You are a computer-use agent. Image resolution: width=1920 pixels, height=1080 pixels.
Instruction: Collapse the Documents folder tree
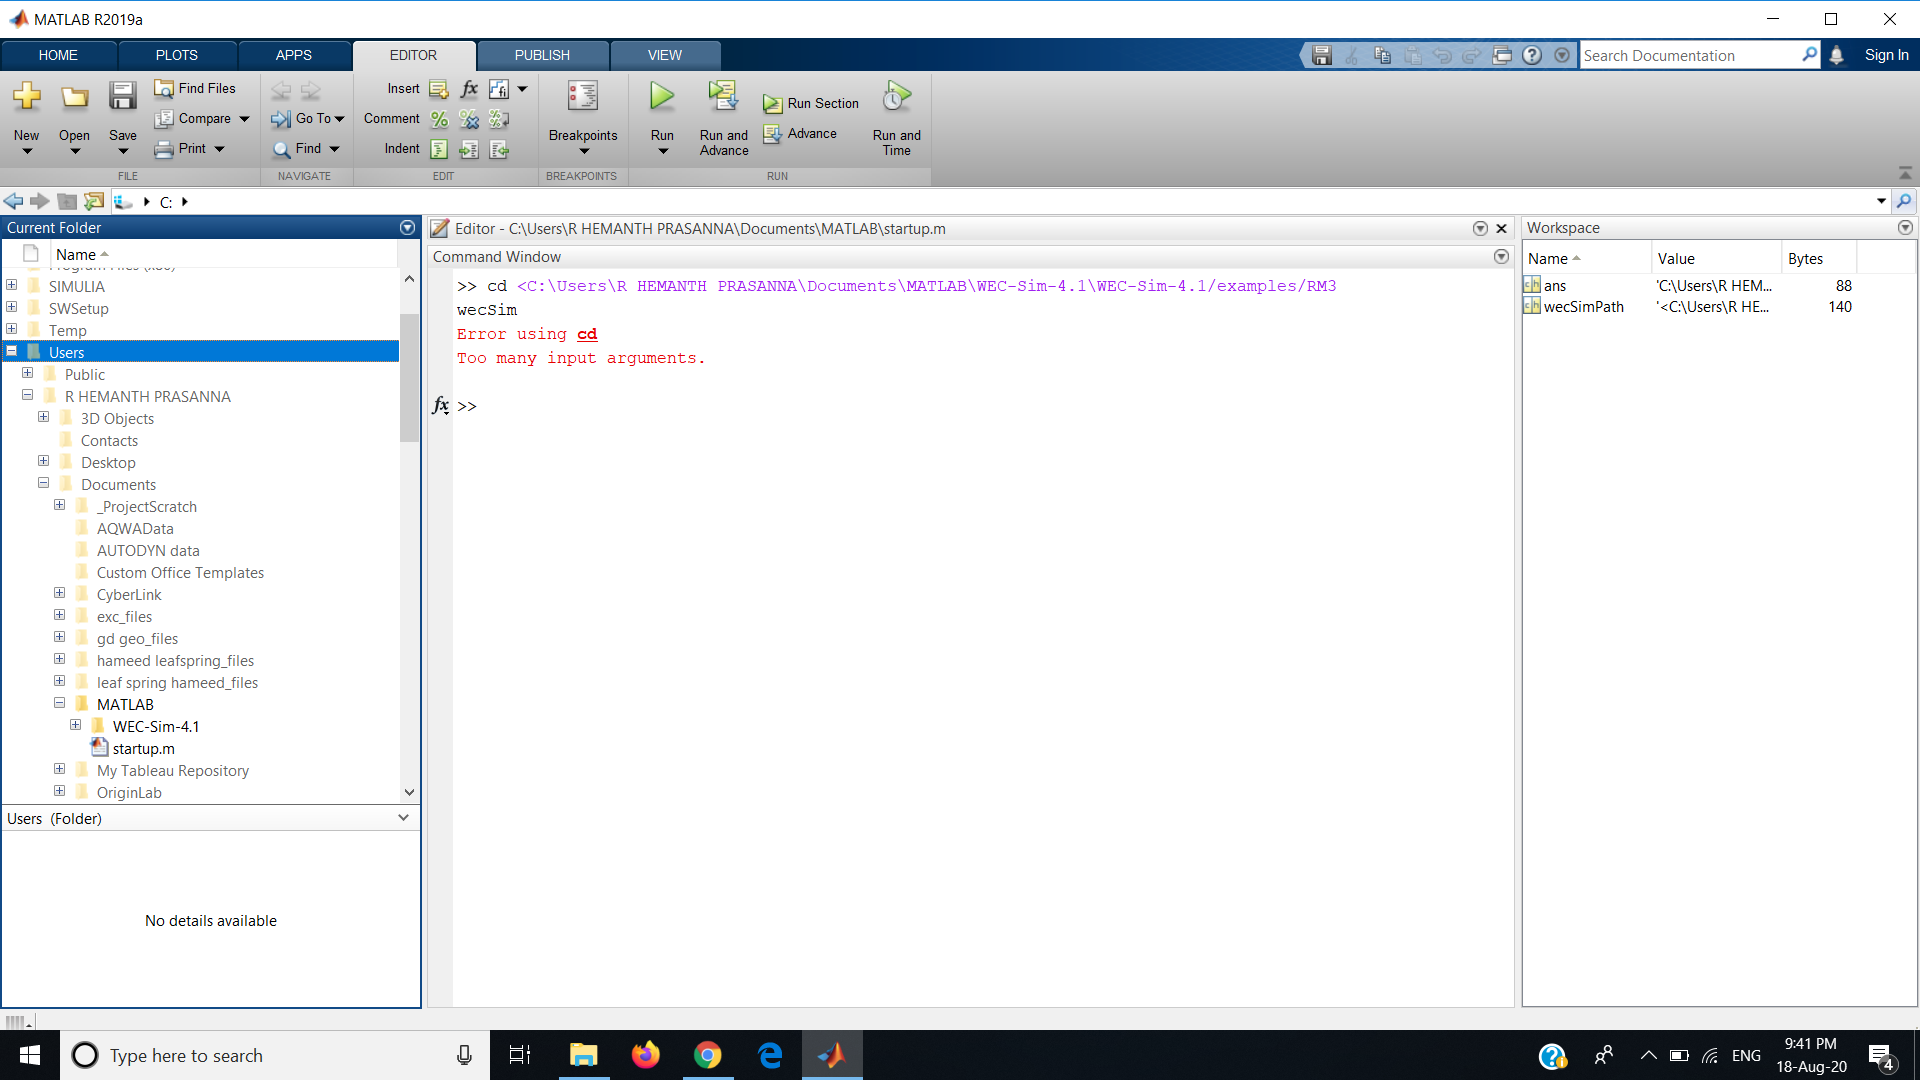43,483
